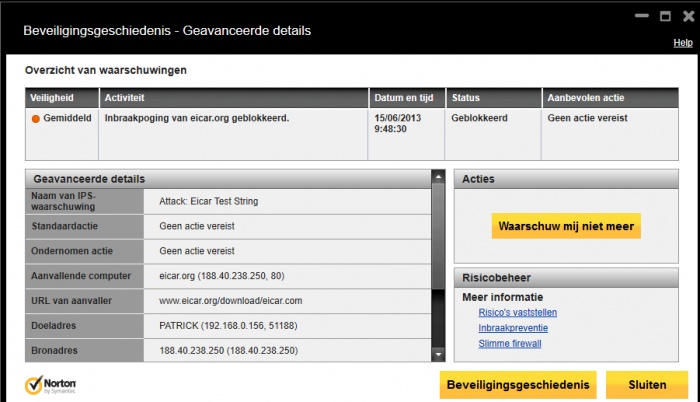Viewport: 700px width, 402px height.
Task: Click 'Geen actie vereist' in Aanbevolen actie column
Action: (588, 118)
